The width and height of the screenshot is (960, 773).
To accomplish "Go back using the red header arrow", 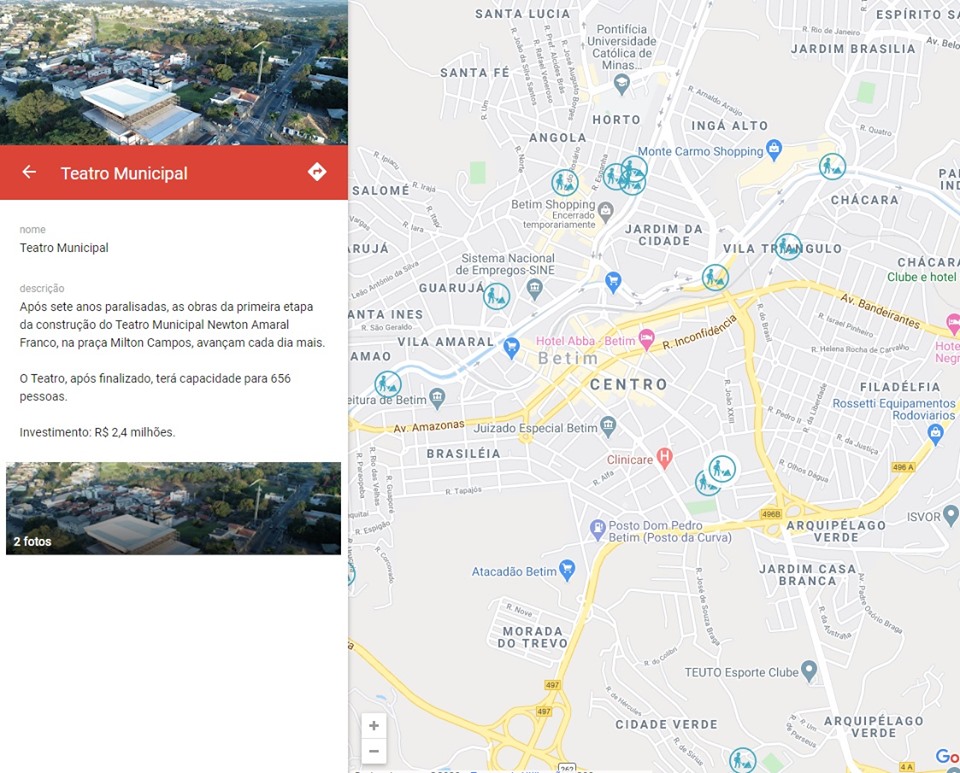I will point(28,172).
